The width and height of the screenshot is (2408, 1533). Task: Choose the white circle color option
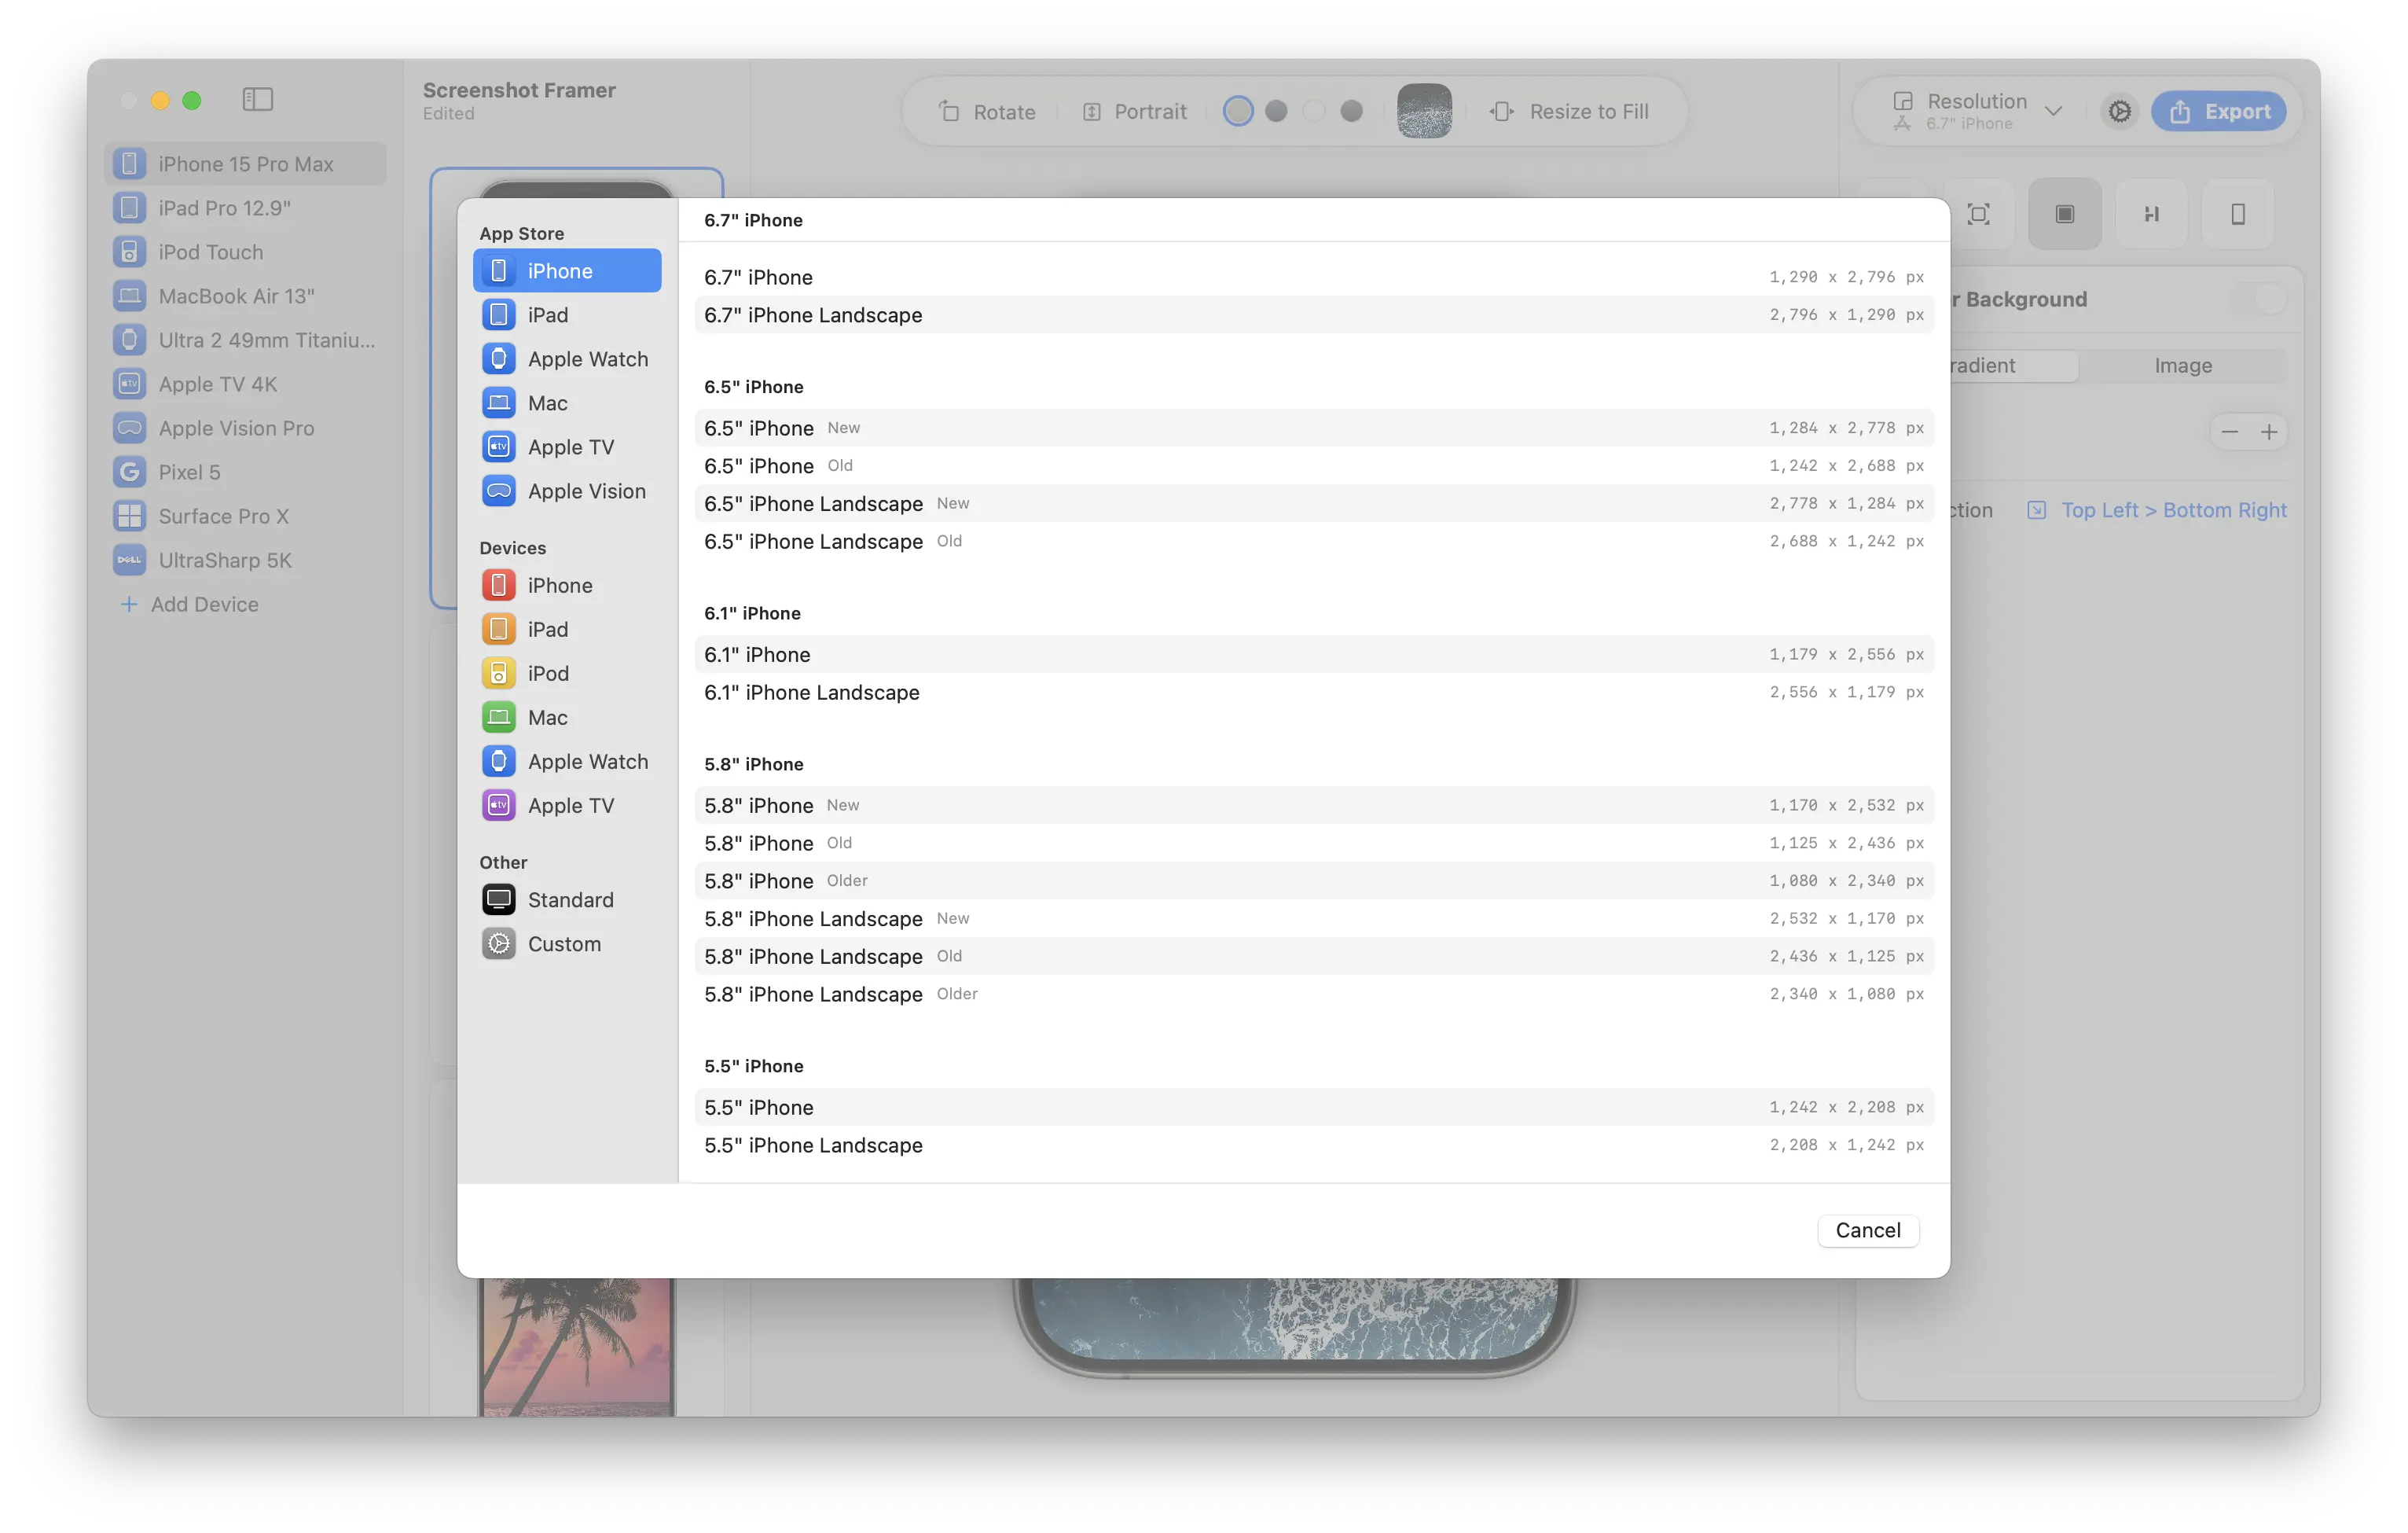pyautogui.click(x=1314, y=111)
